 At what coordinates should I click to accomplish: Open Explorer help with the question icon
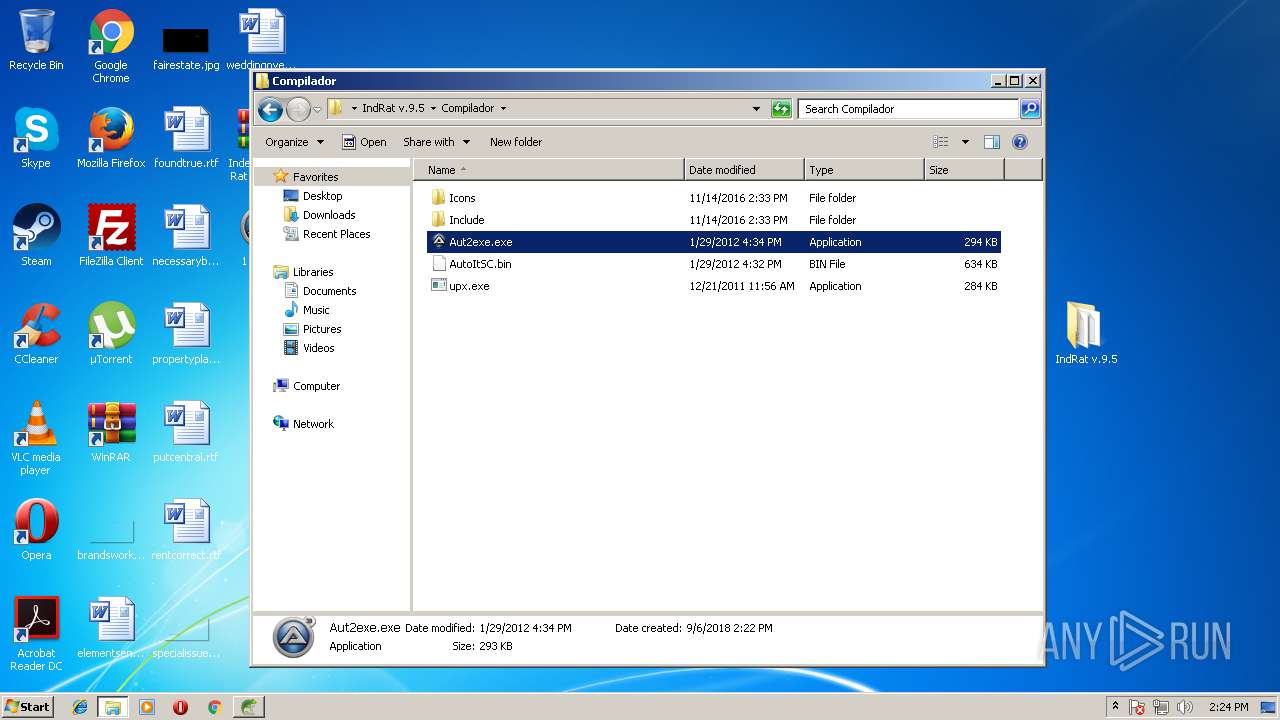tap(1020, 142)
